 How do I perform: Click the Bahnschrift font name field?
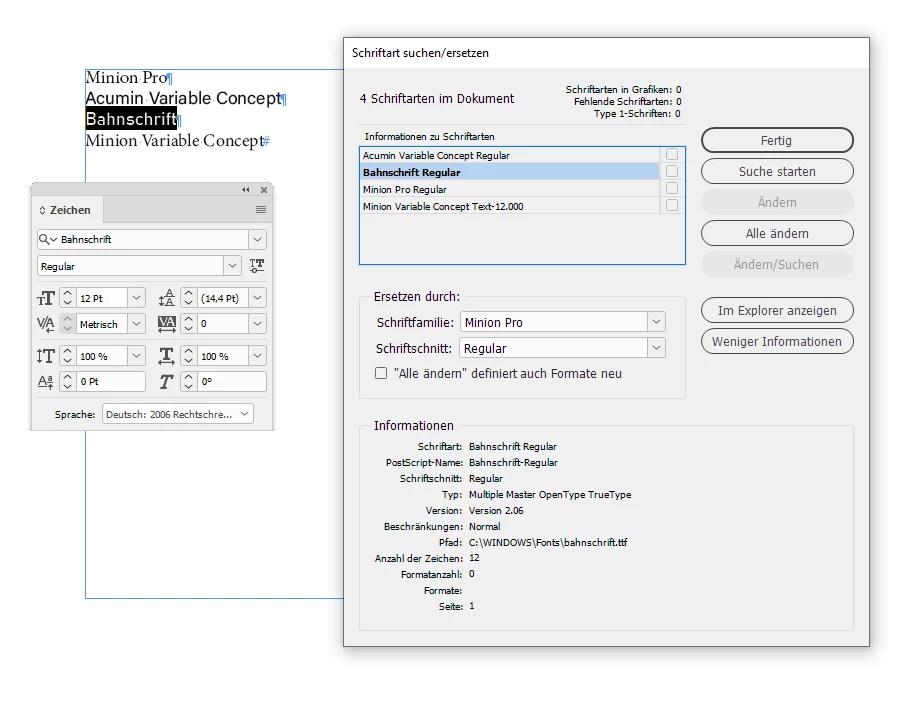(x=154, y=239)
